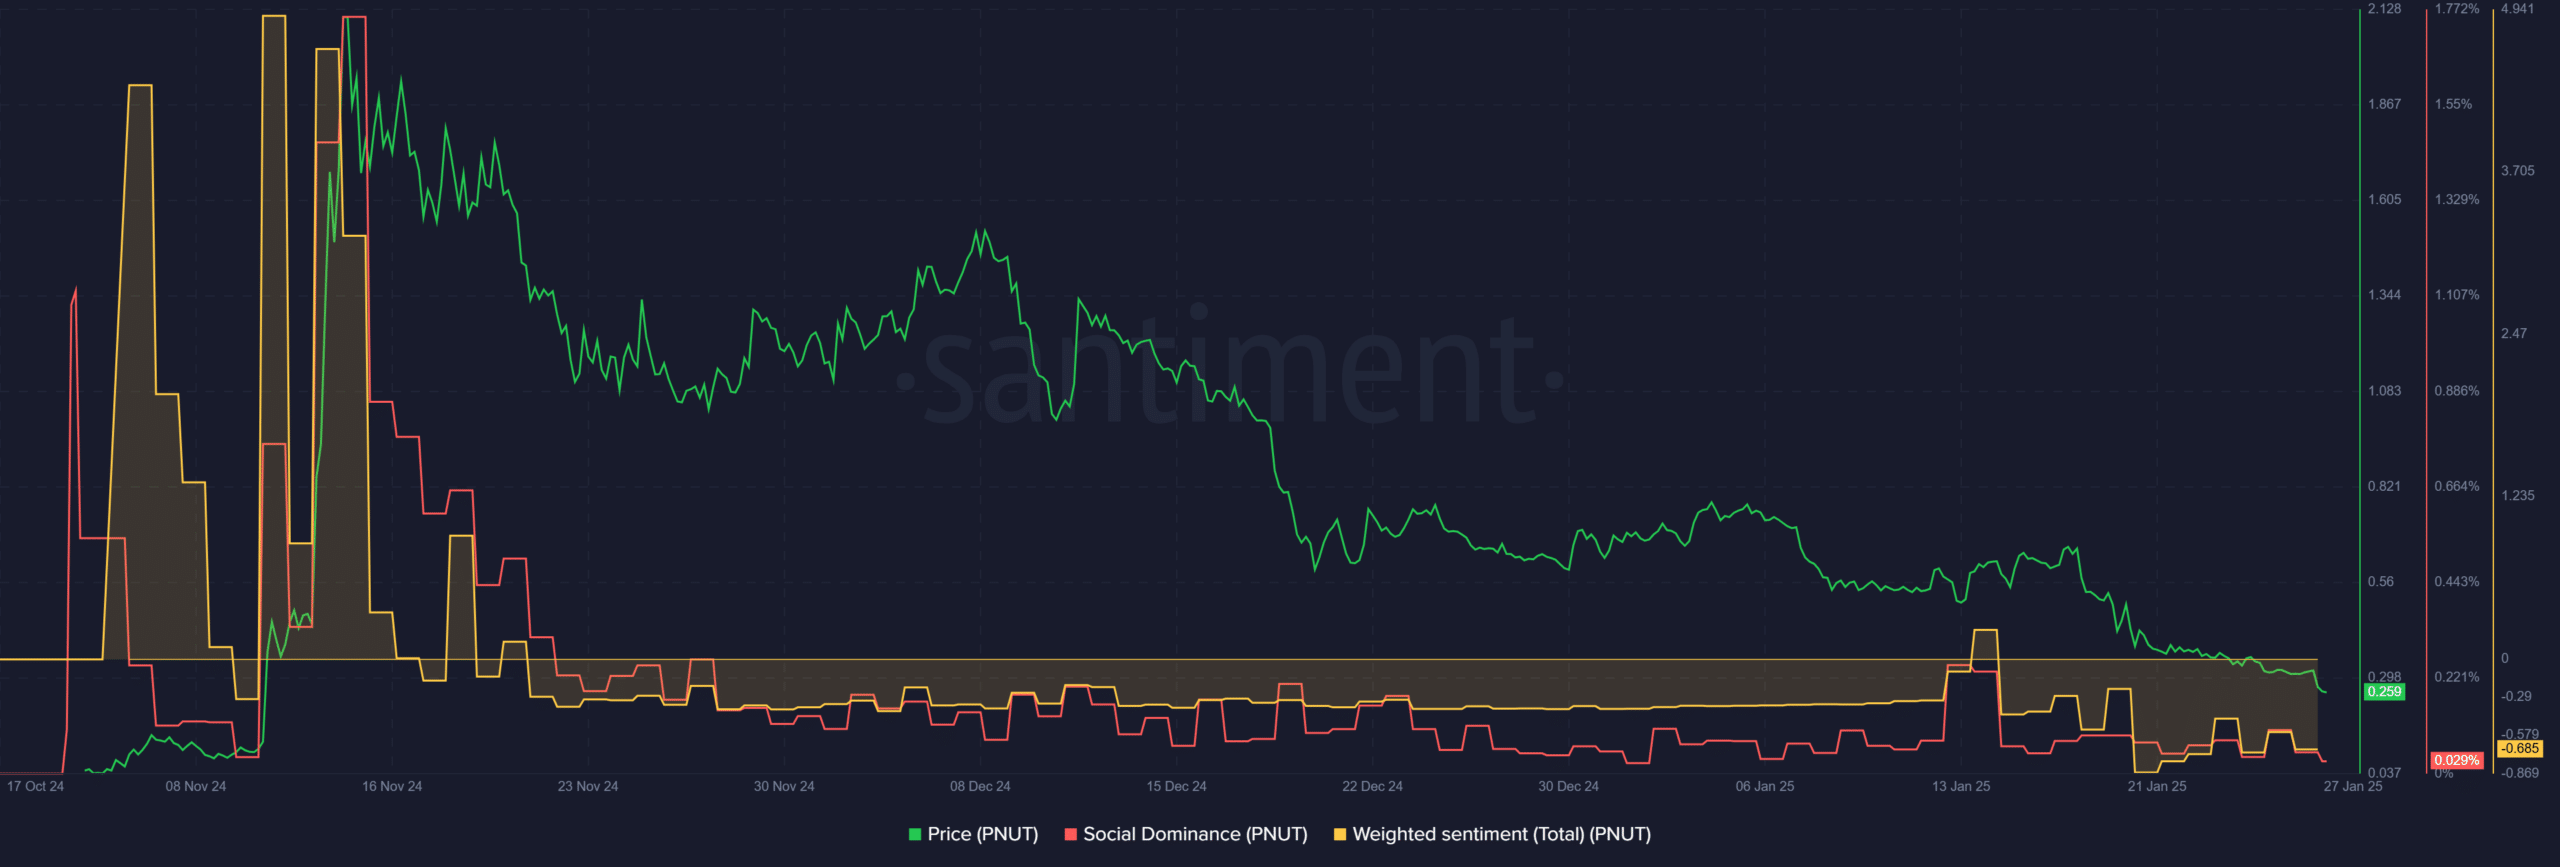2560x867 pixels.
Task: Click the green Price legend color square
Action: (915, 834)
